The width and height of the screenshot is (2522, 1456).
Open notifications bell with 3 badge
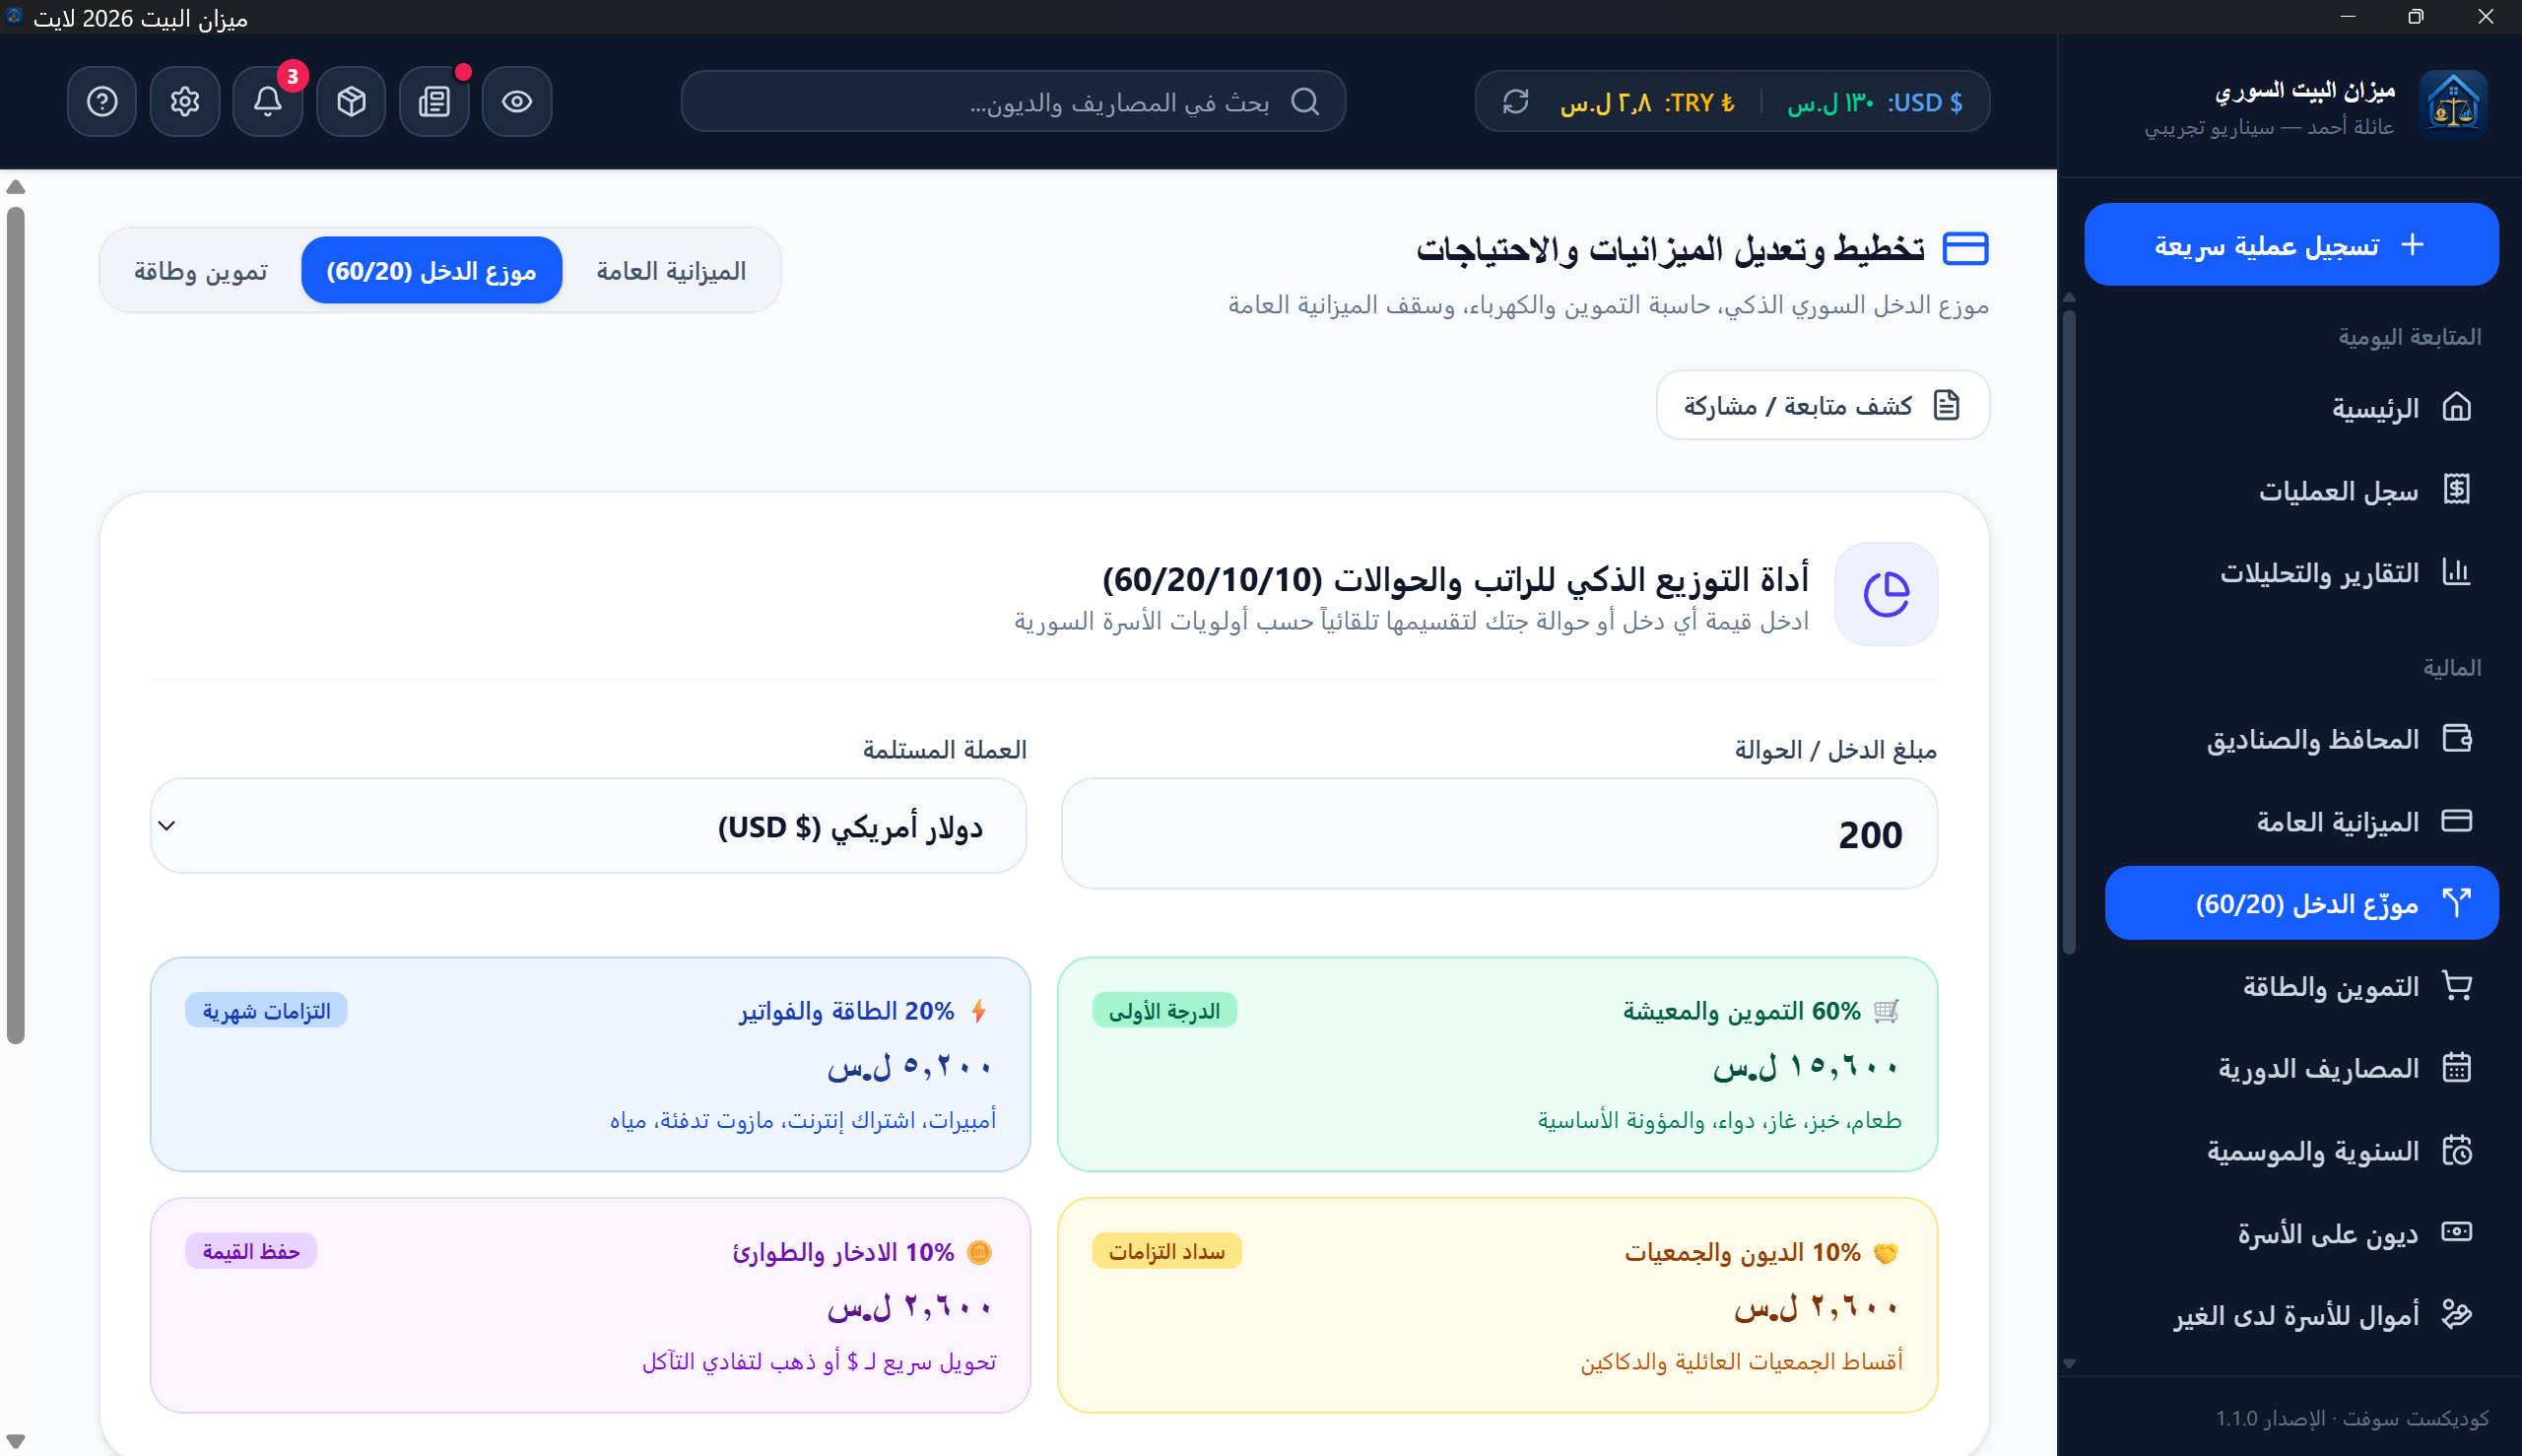268,101
